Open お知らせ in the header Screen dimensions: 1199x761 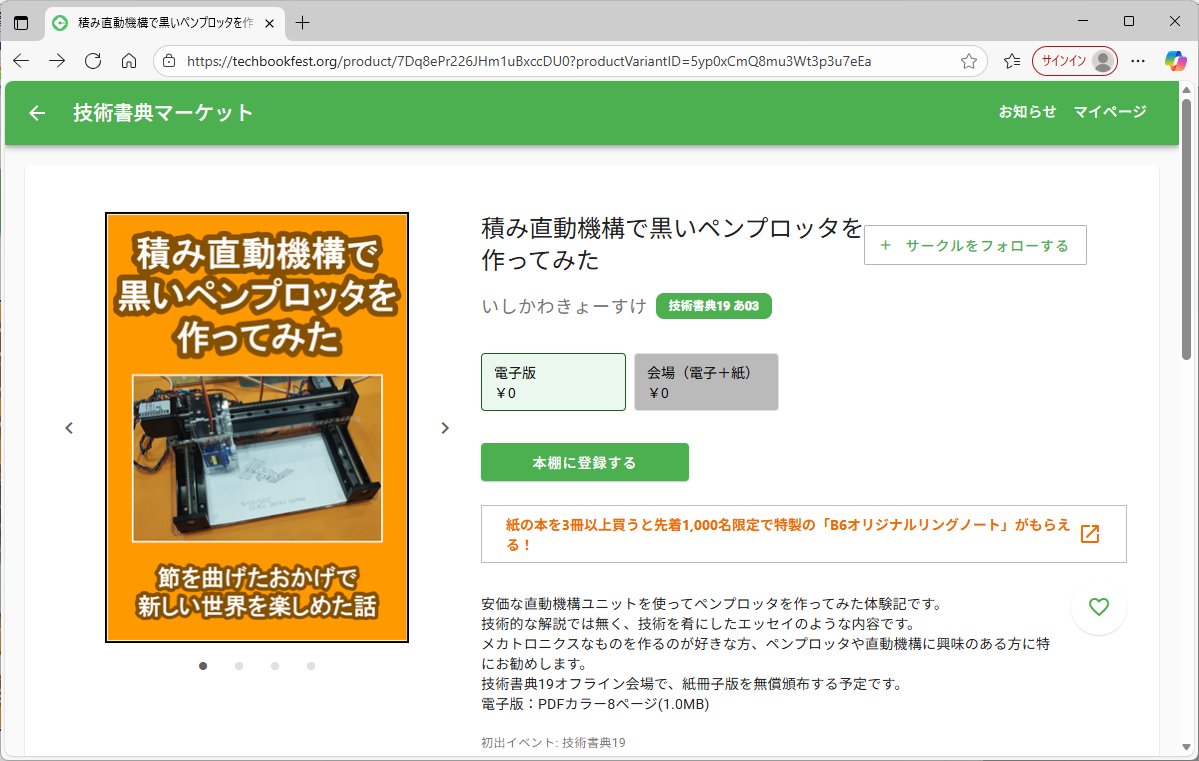coord(1027,112)
